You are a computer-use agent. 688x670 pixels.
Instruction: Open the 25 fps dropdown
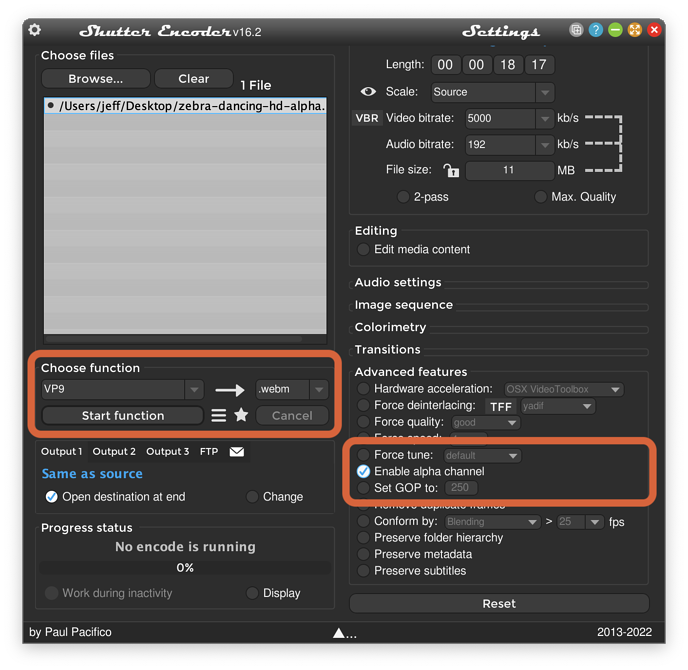pos(578,522)
